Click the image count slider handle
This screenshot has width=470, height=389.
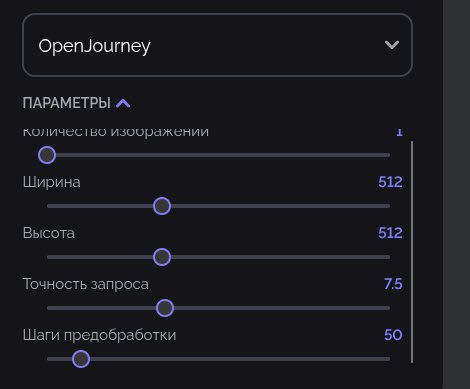47,155
